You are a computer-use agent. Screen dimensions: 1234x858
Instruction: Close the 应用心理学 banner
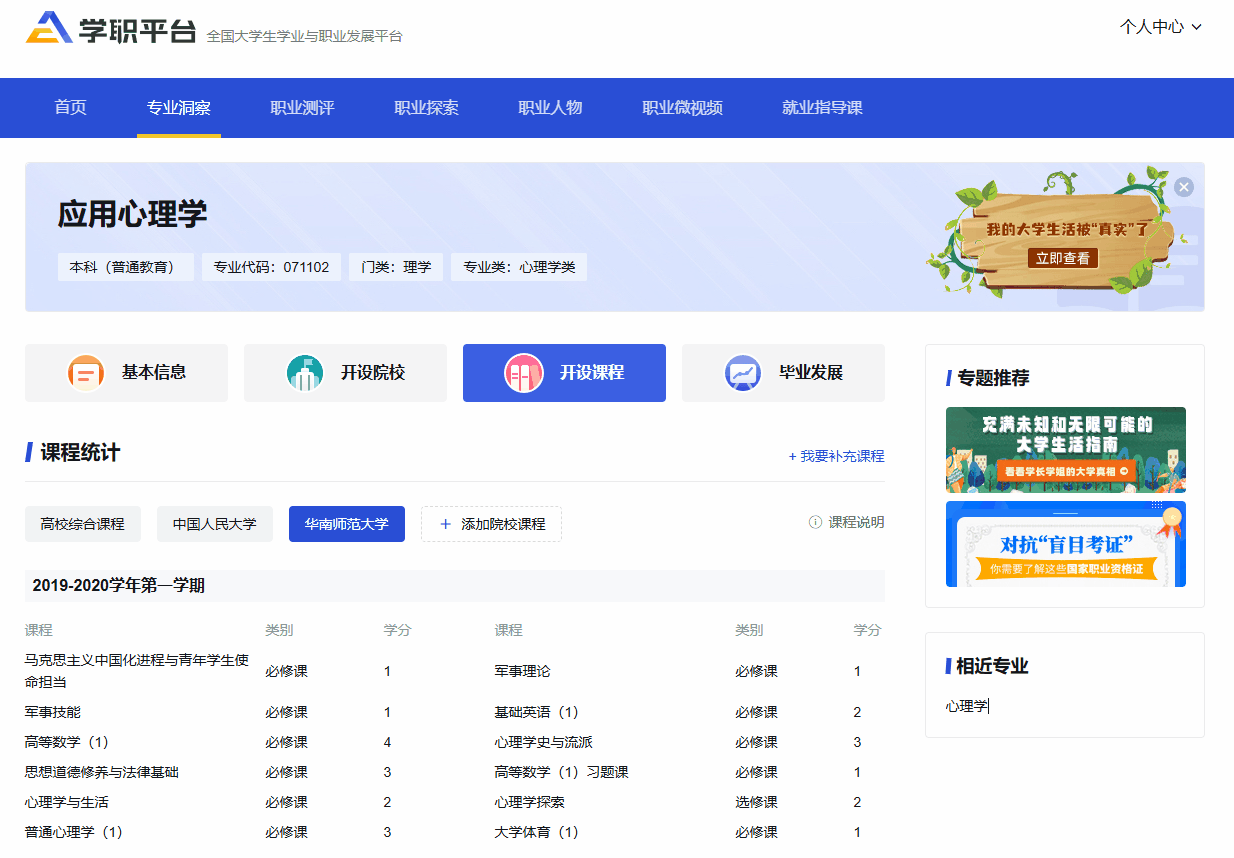(x=1184, y=186)
